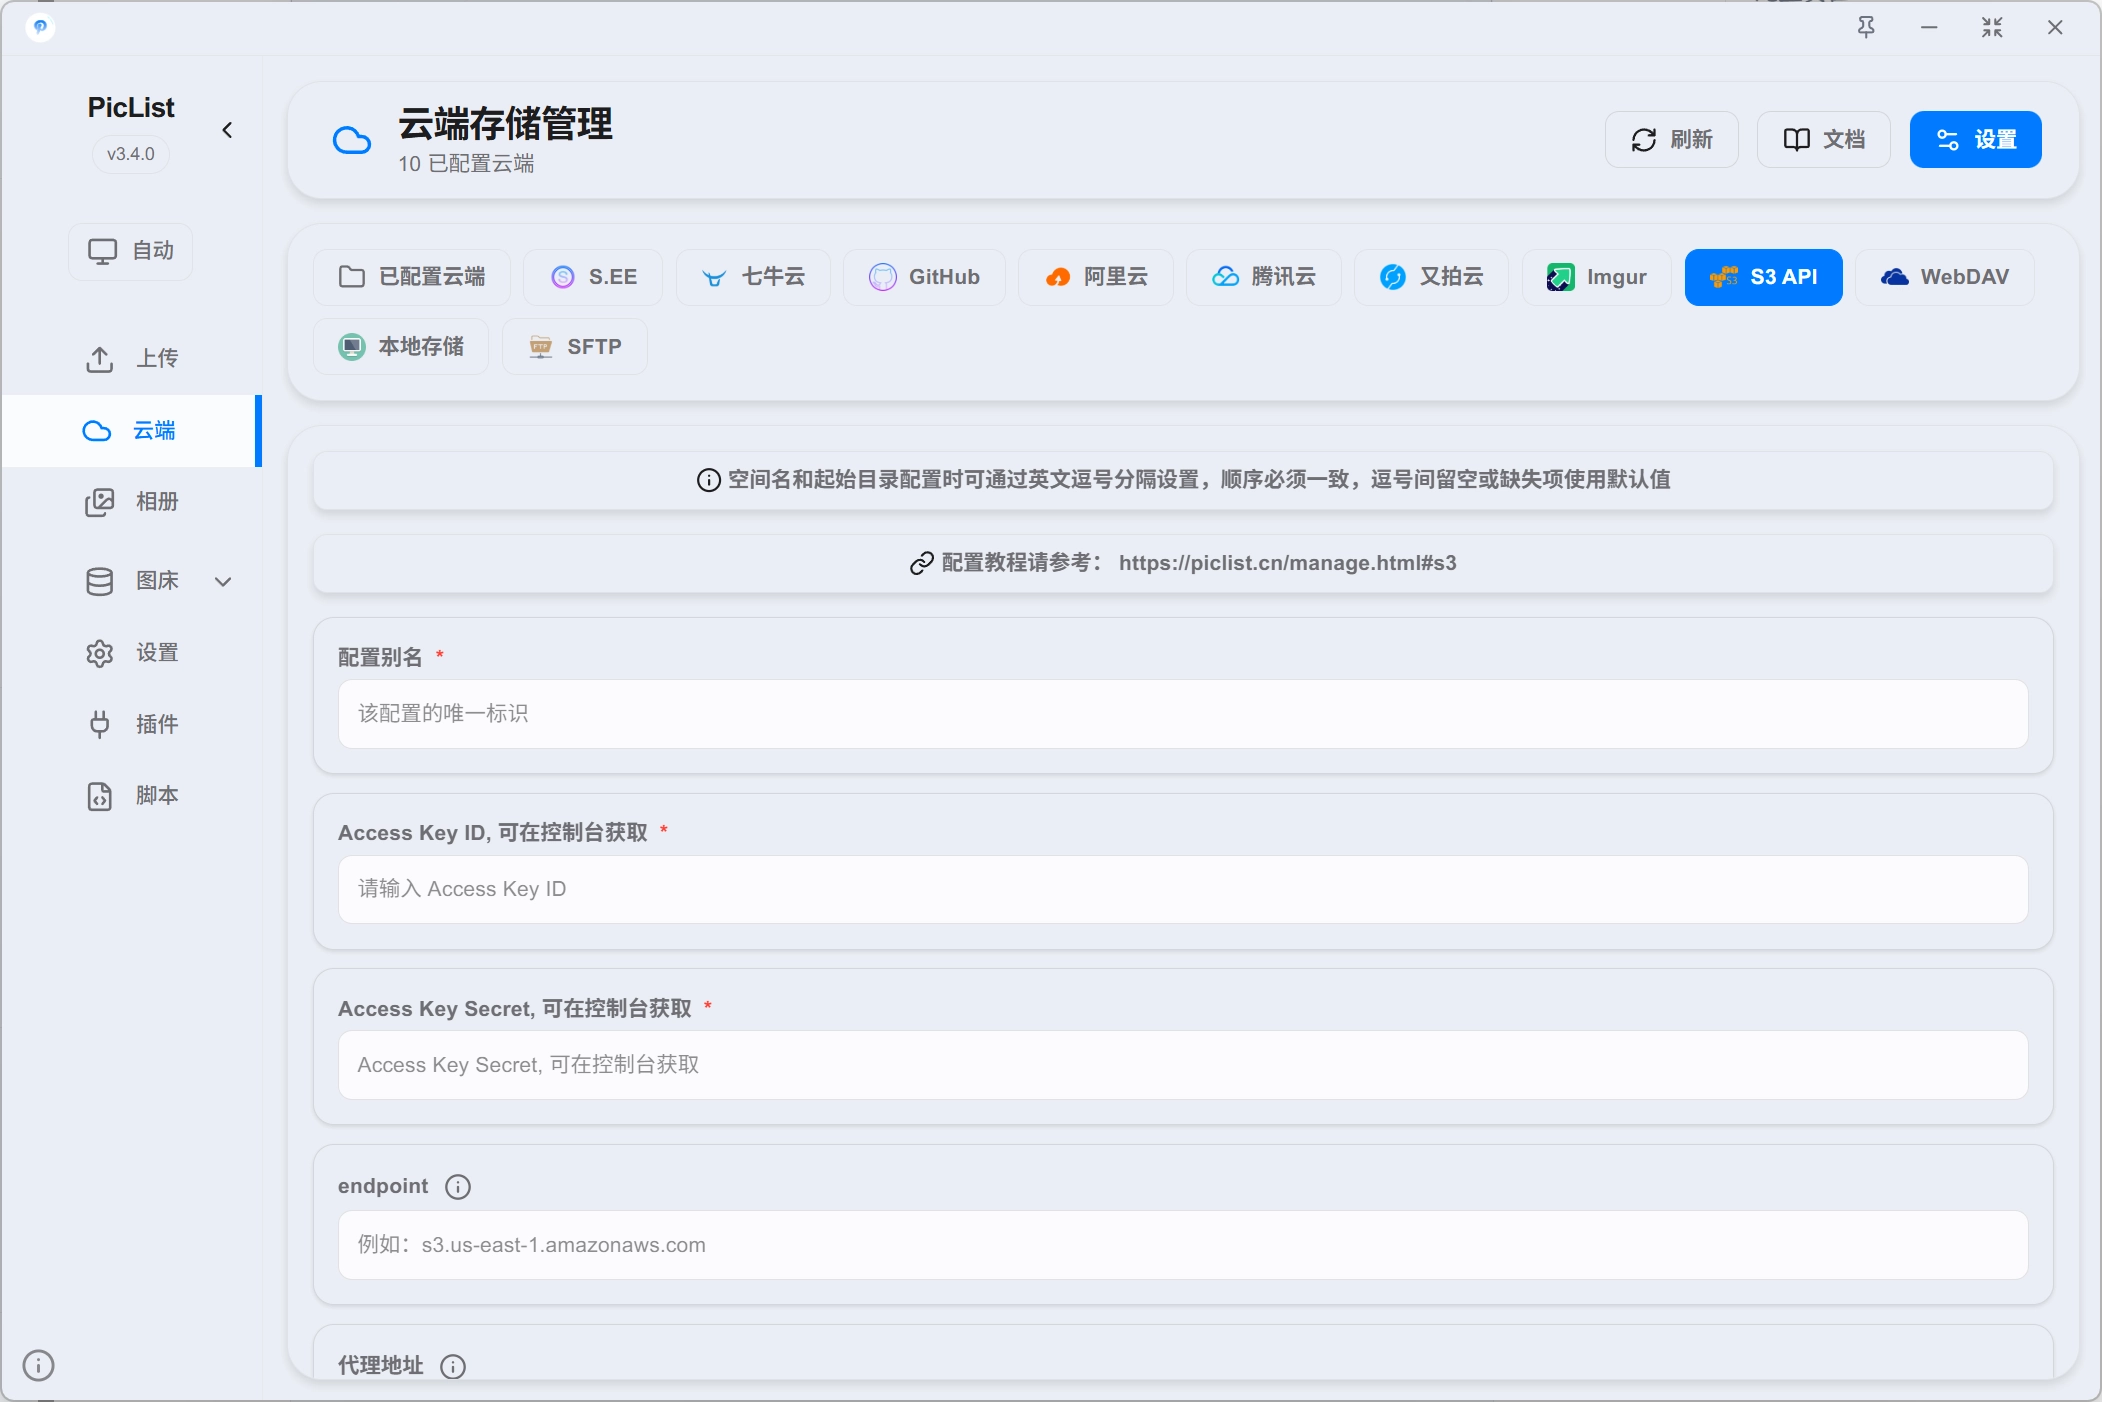Click the blue 设置 button in header
This screenshot has width=2102, height=1402.
coord(1975,140)
